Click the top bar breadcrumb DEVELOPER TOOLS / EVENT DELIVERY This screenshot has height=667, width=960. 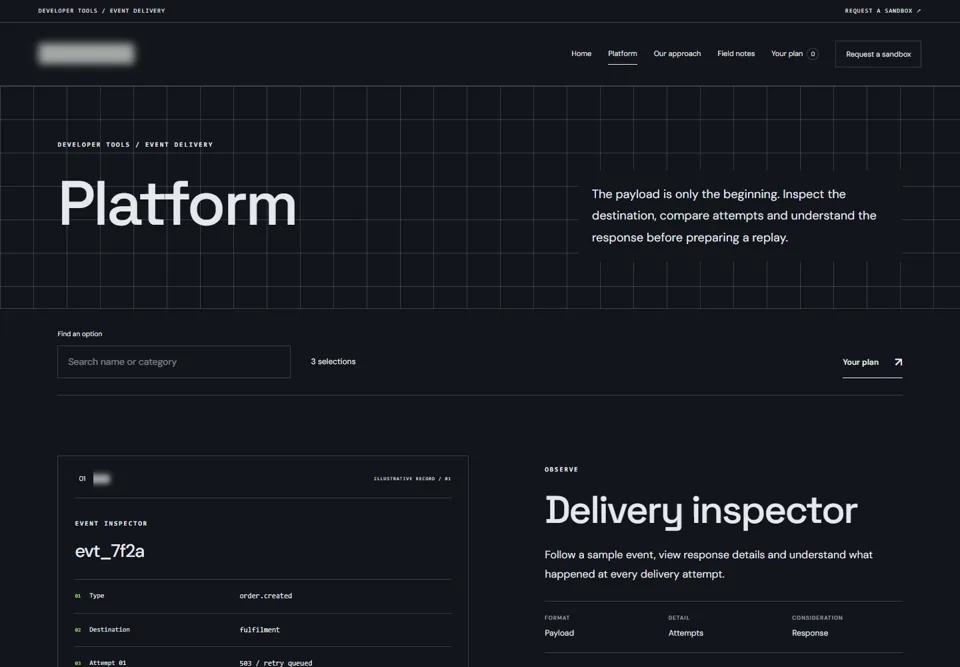pyautogui.click(x=102, y=10)
